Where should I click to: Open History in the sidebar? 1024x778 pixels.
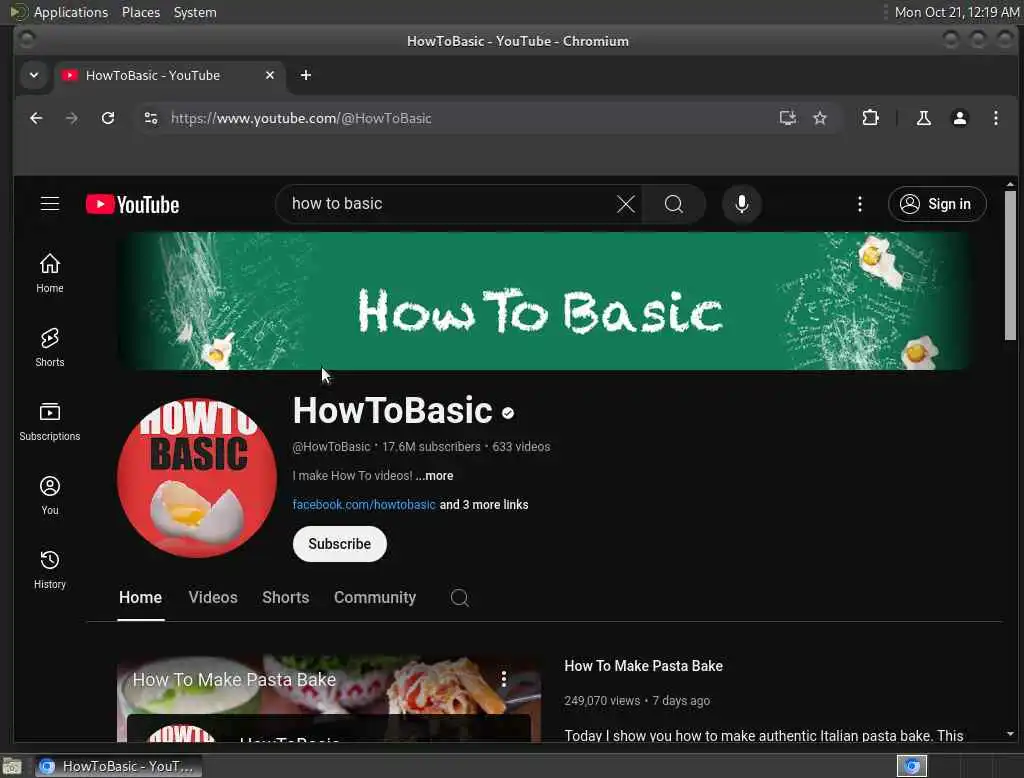50,570
